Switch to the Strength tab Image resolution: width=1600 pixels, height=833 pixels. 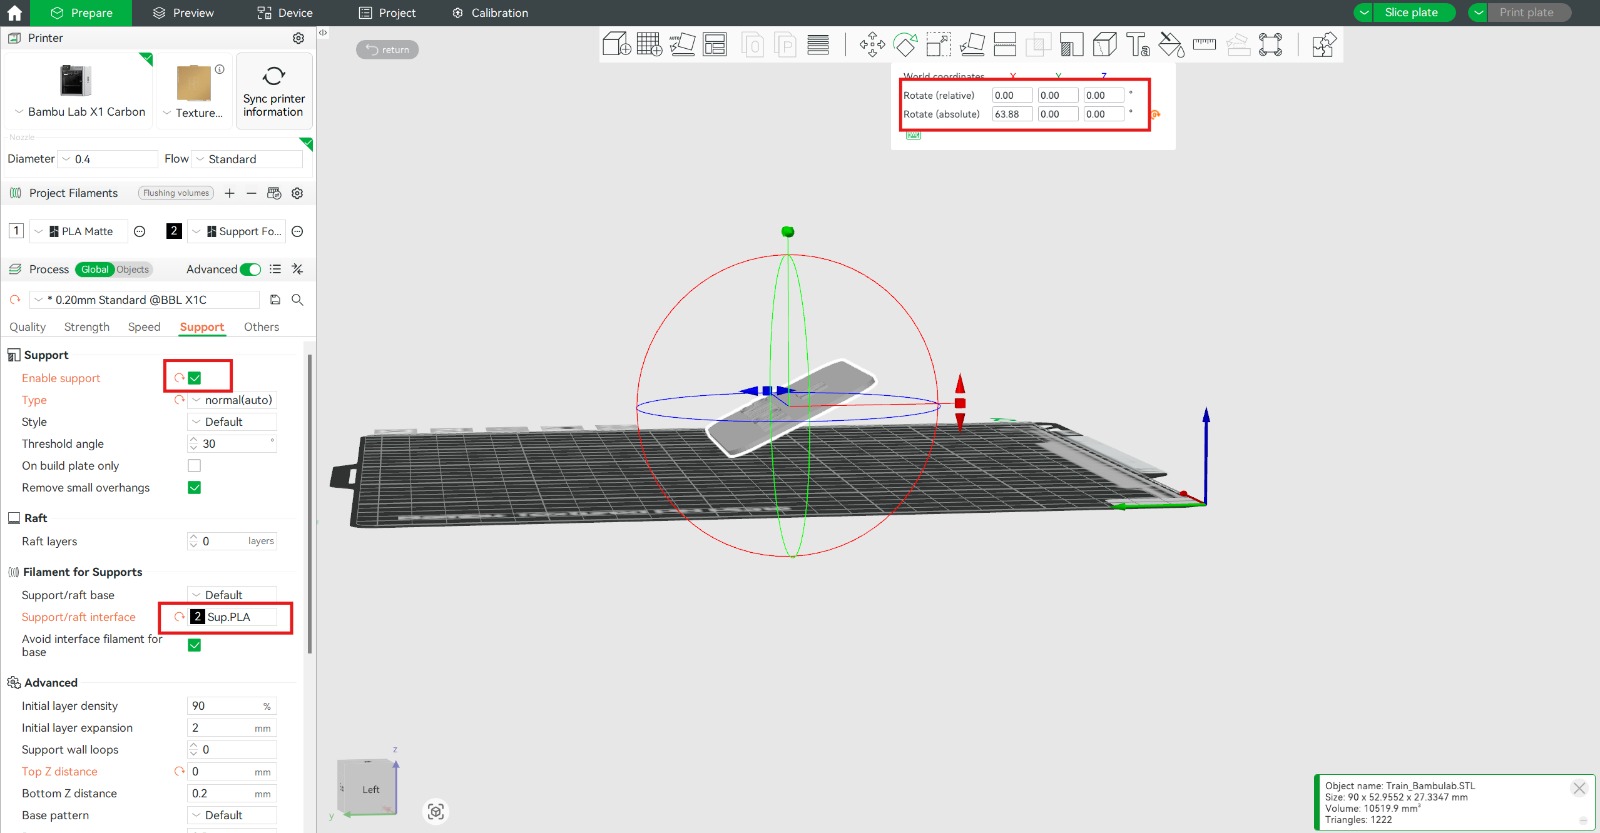pos(87,327)
